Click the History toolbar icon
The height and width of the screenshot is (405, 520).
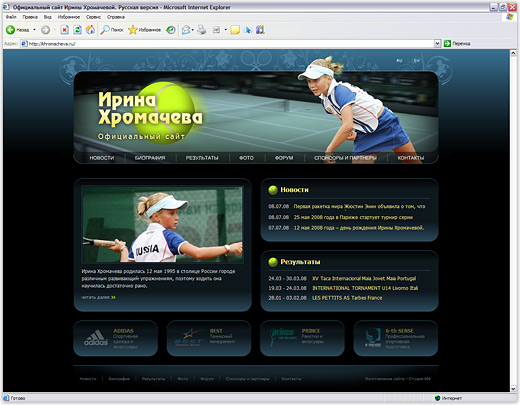pos(171,30)
